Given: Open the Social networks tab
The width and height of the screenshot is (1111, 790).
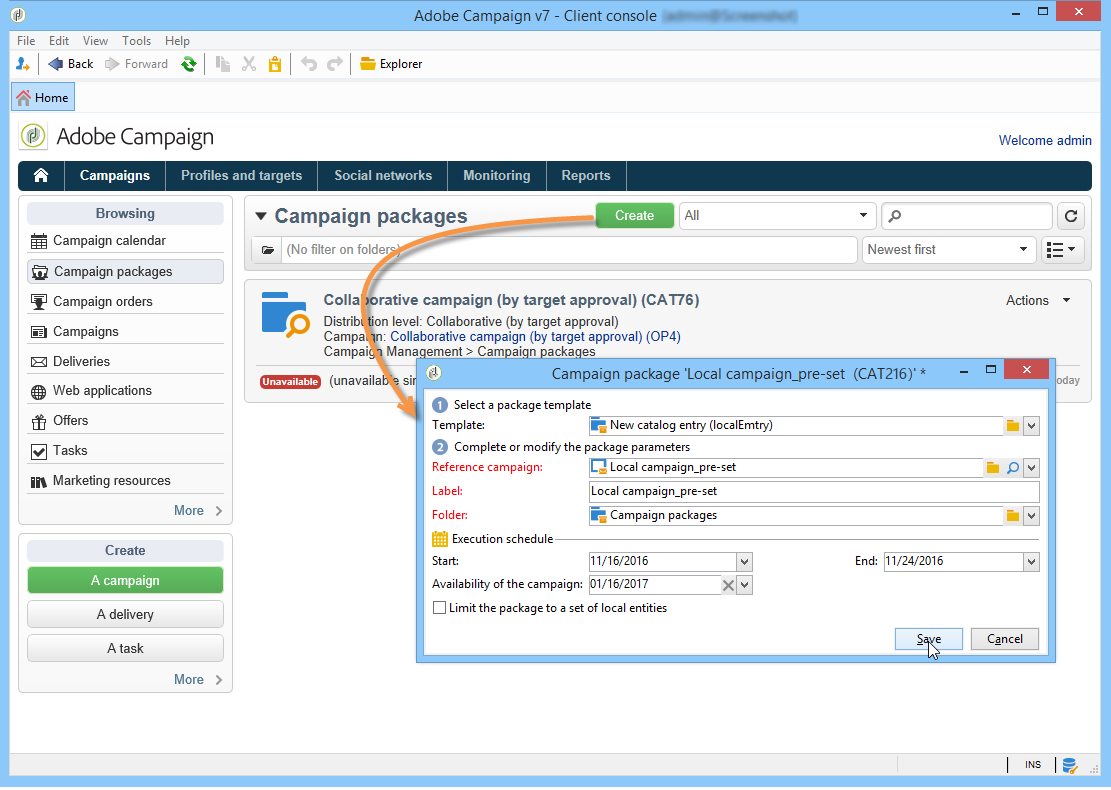Looking at the screenshot, I should 383,176.
